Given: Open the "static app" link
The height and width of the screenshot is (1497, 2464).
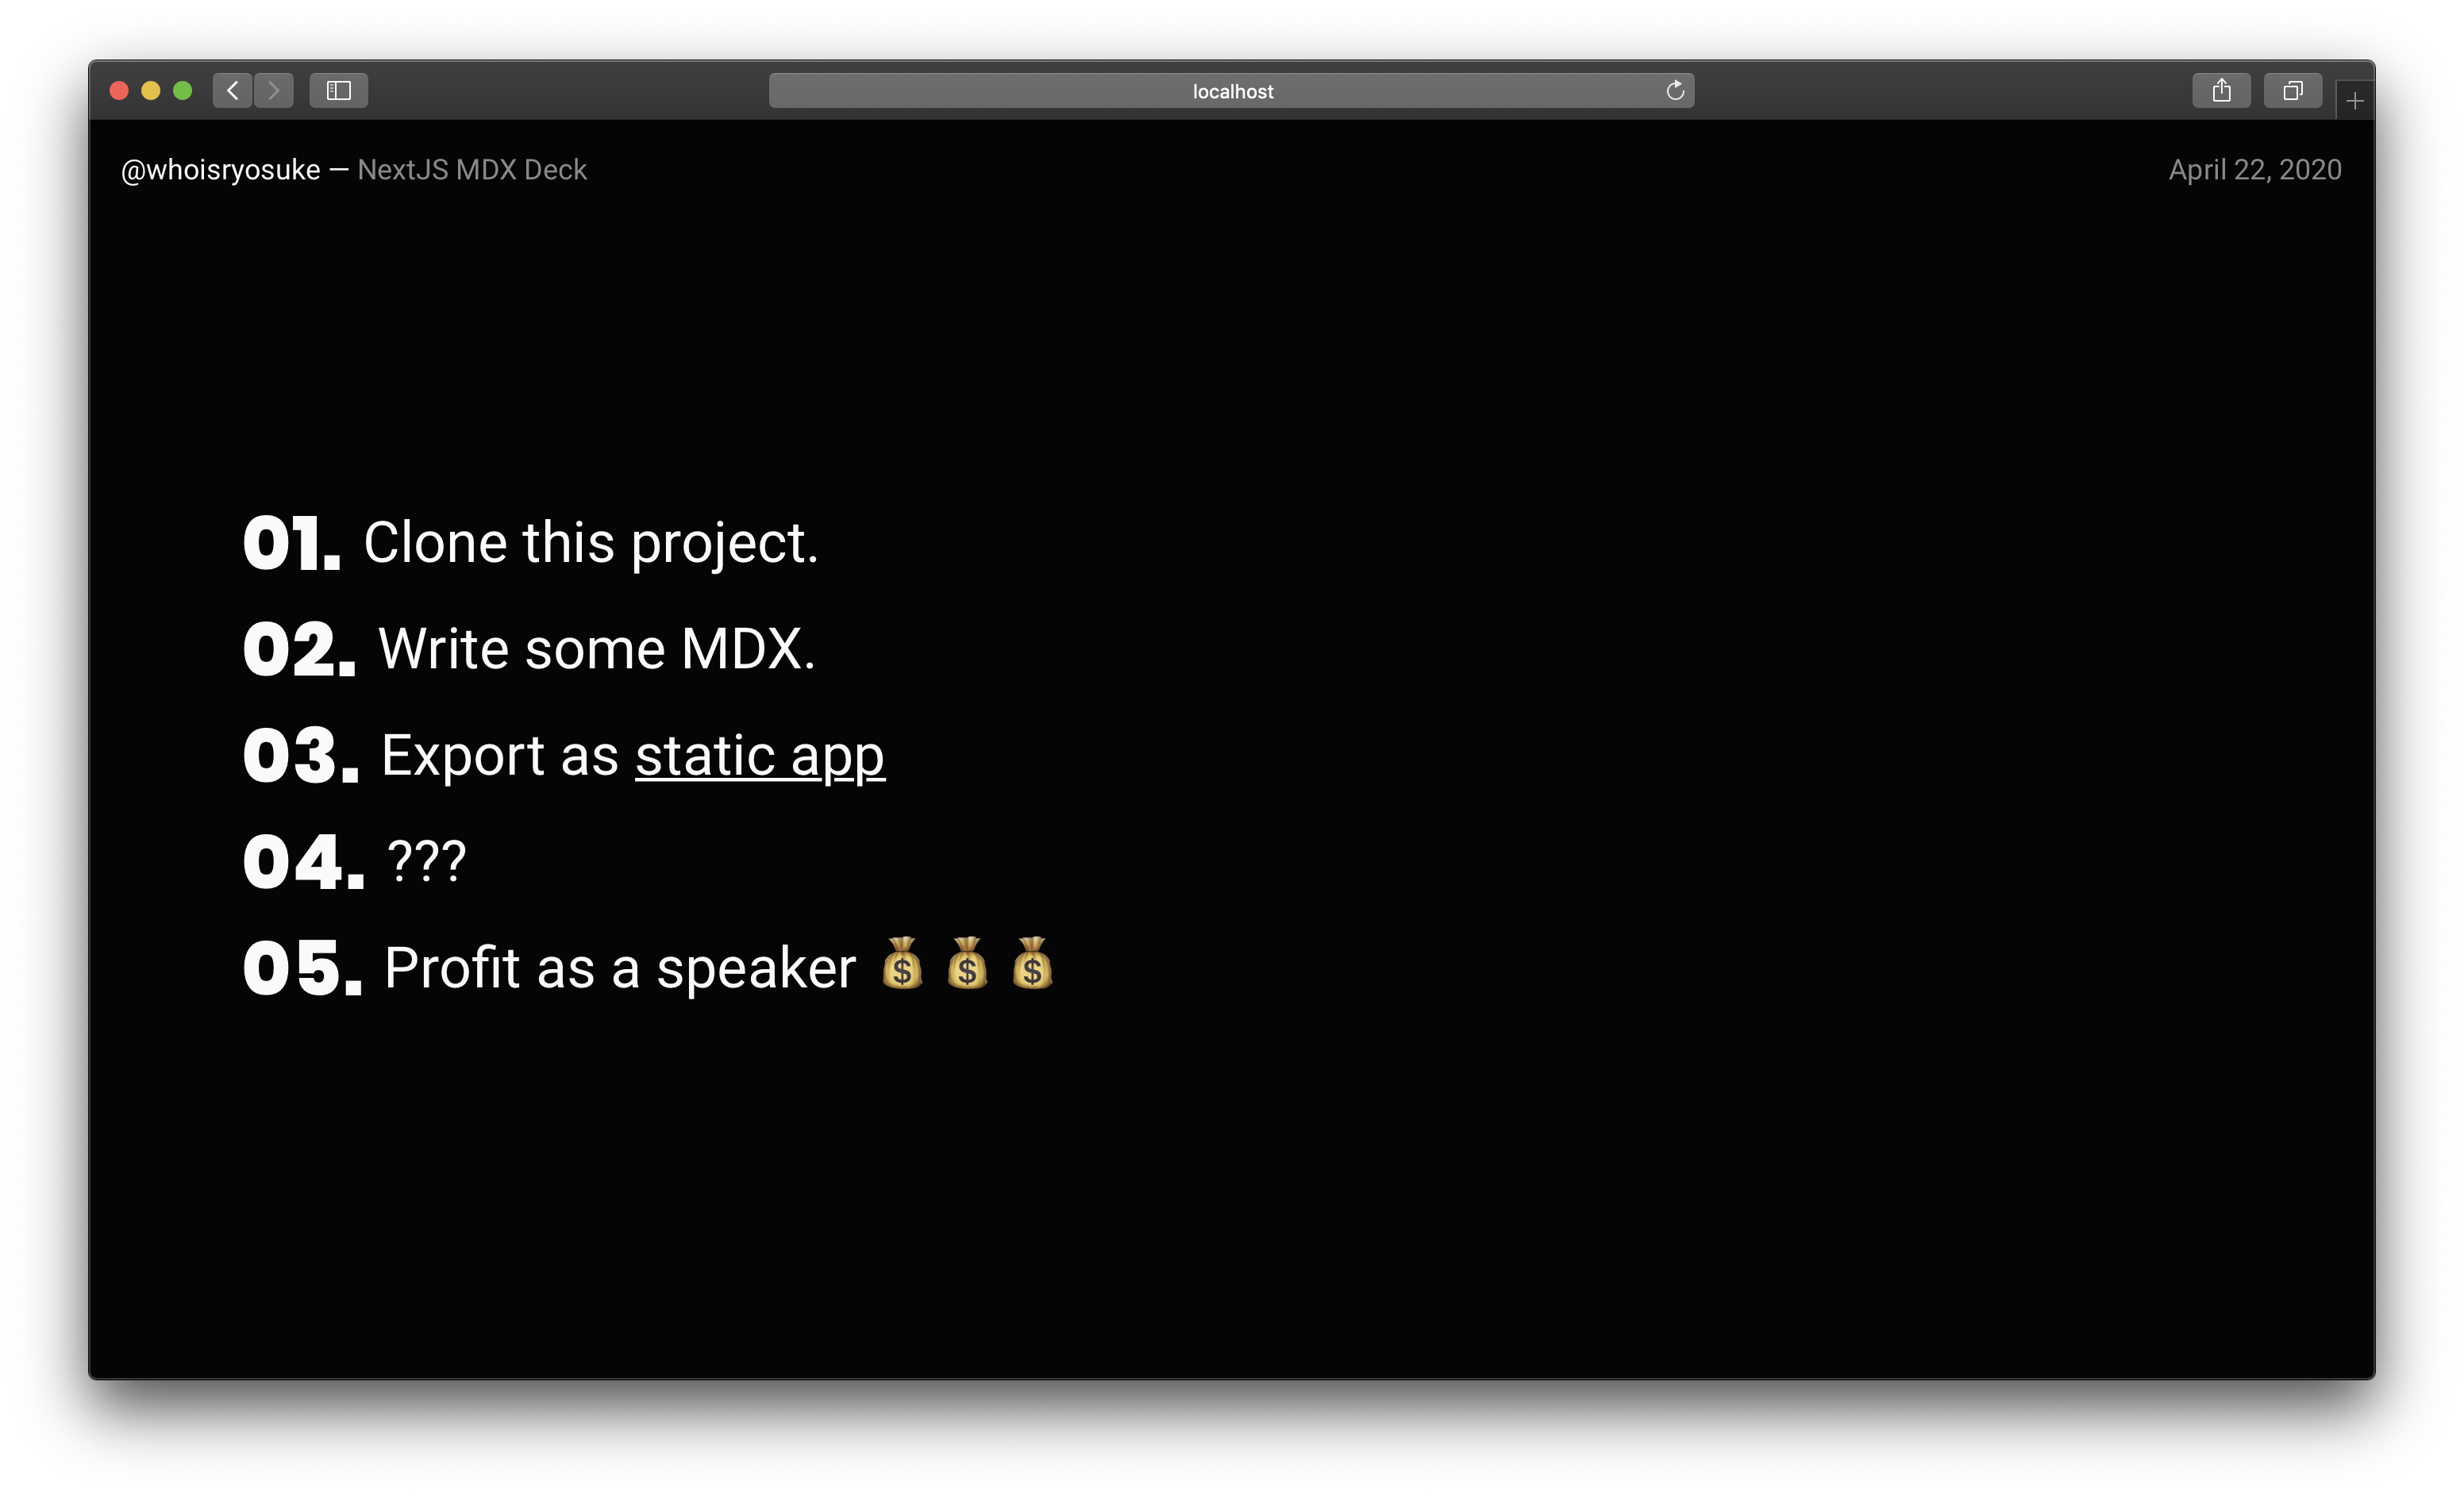Looking at the screenshot, I should (x=760, y=756).
